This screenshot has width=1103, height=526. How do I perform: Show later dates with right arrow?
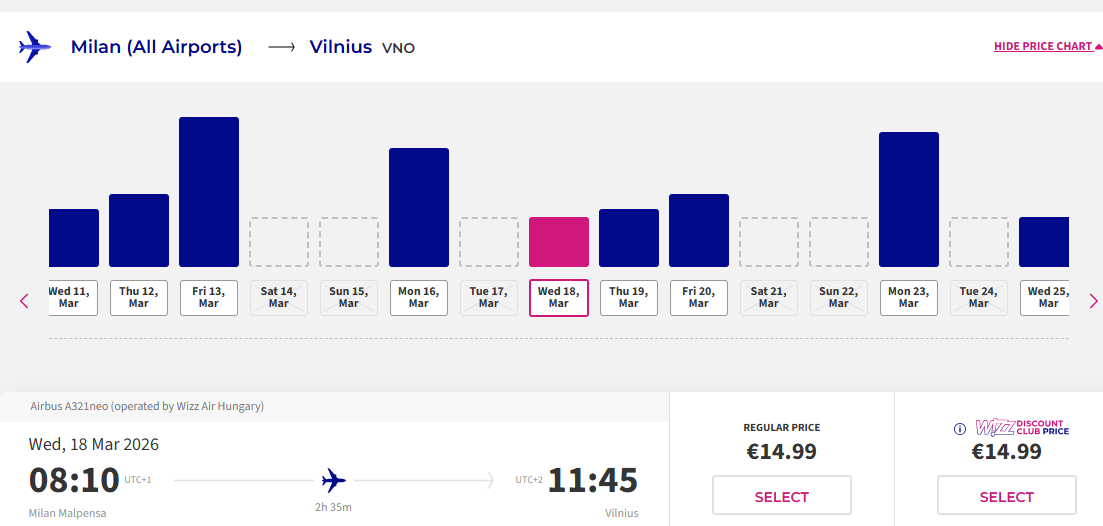1093,300
